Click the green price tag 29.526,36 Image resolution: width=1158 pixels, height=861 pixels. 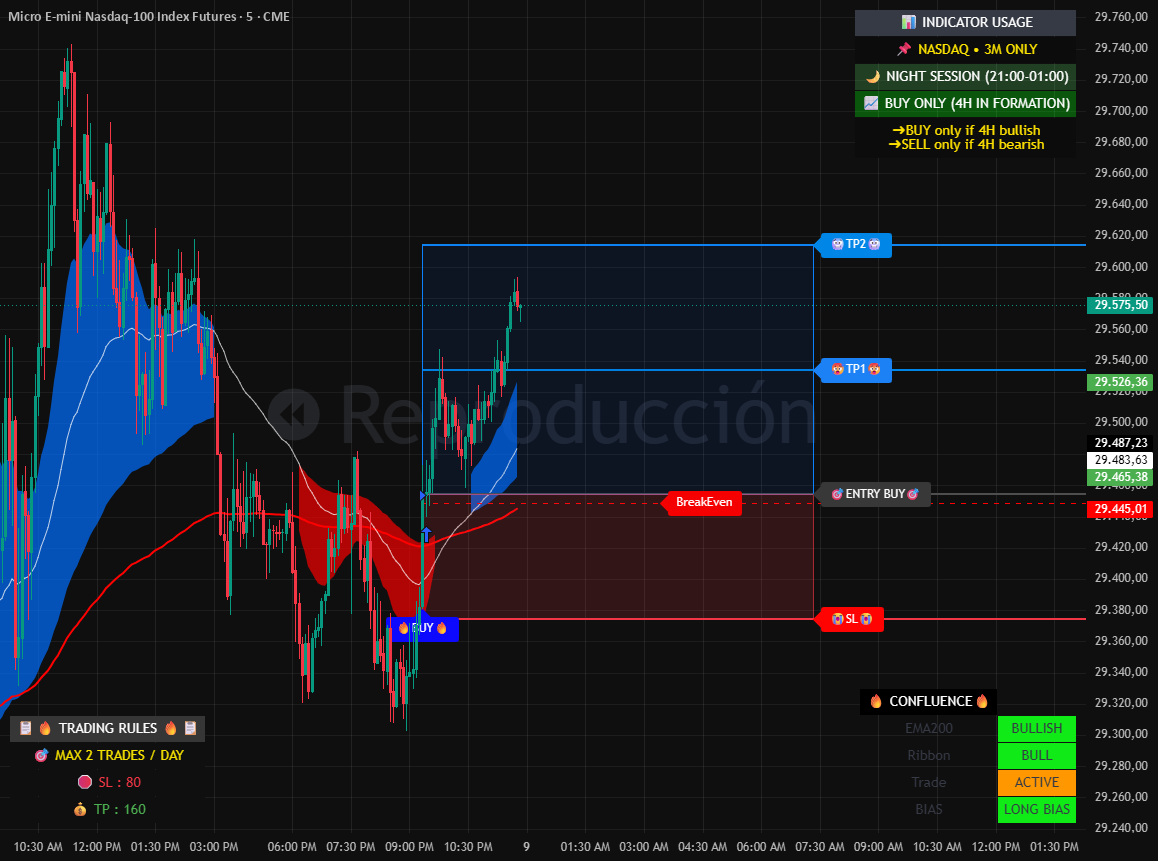click(x=1120, y=382)
